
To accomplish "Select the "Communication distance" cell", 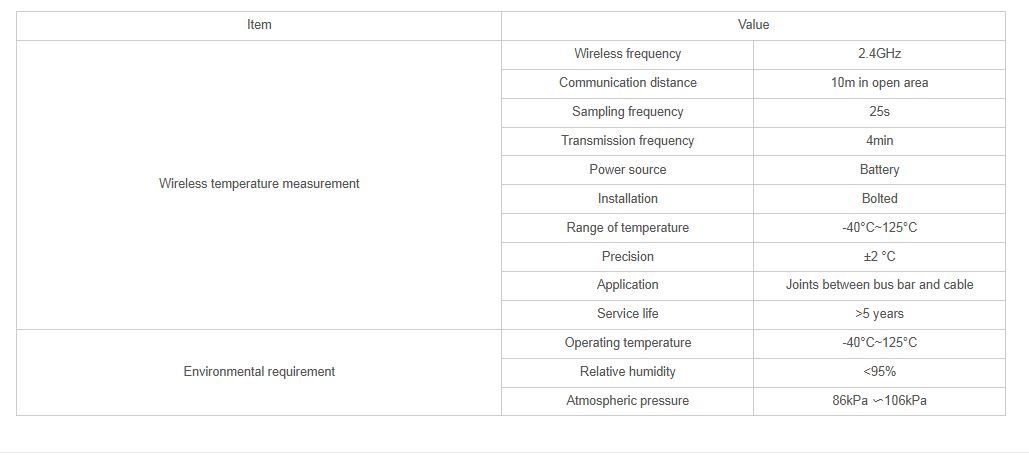I will click(627, 83).
